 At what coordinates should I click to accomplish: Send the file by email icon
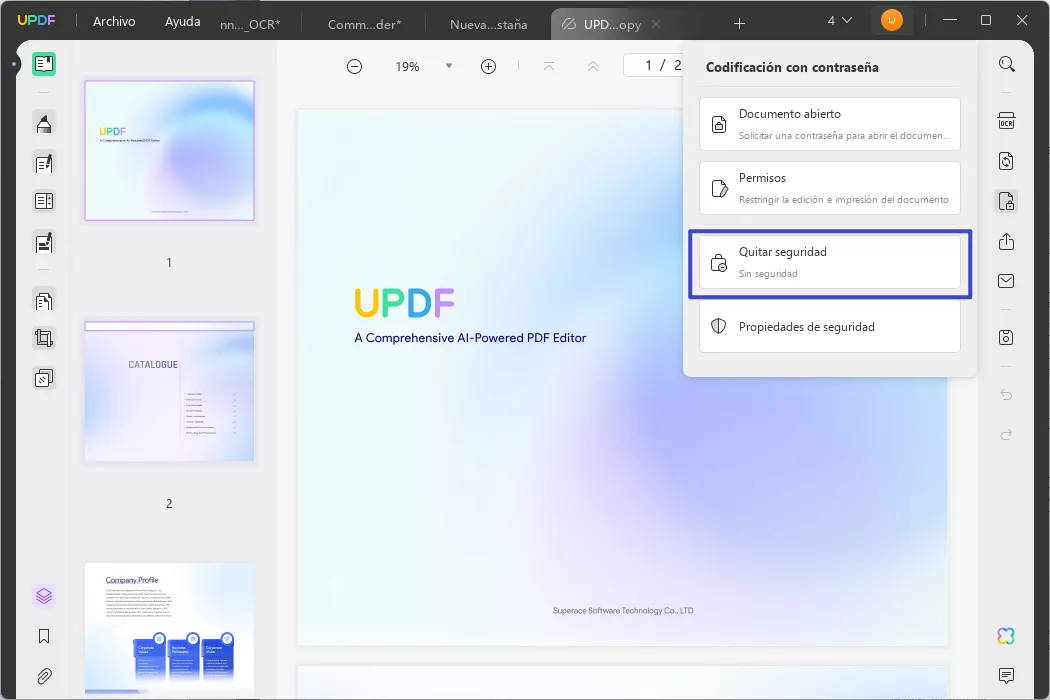click(x=1006, y=281)
